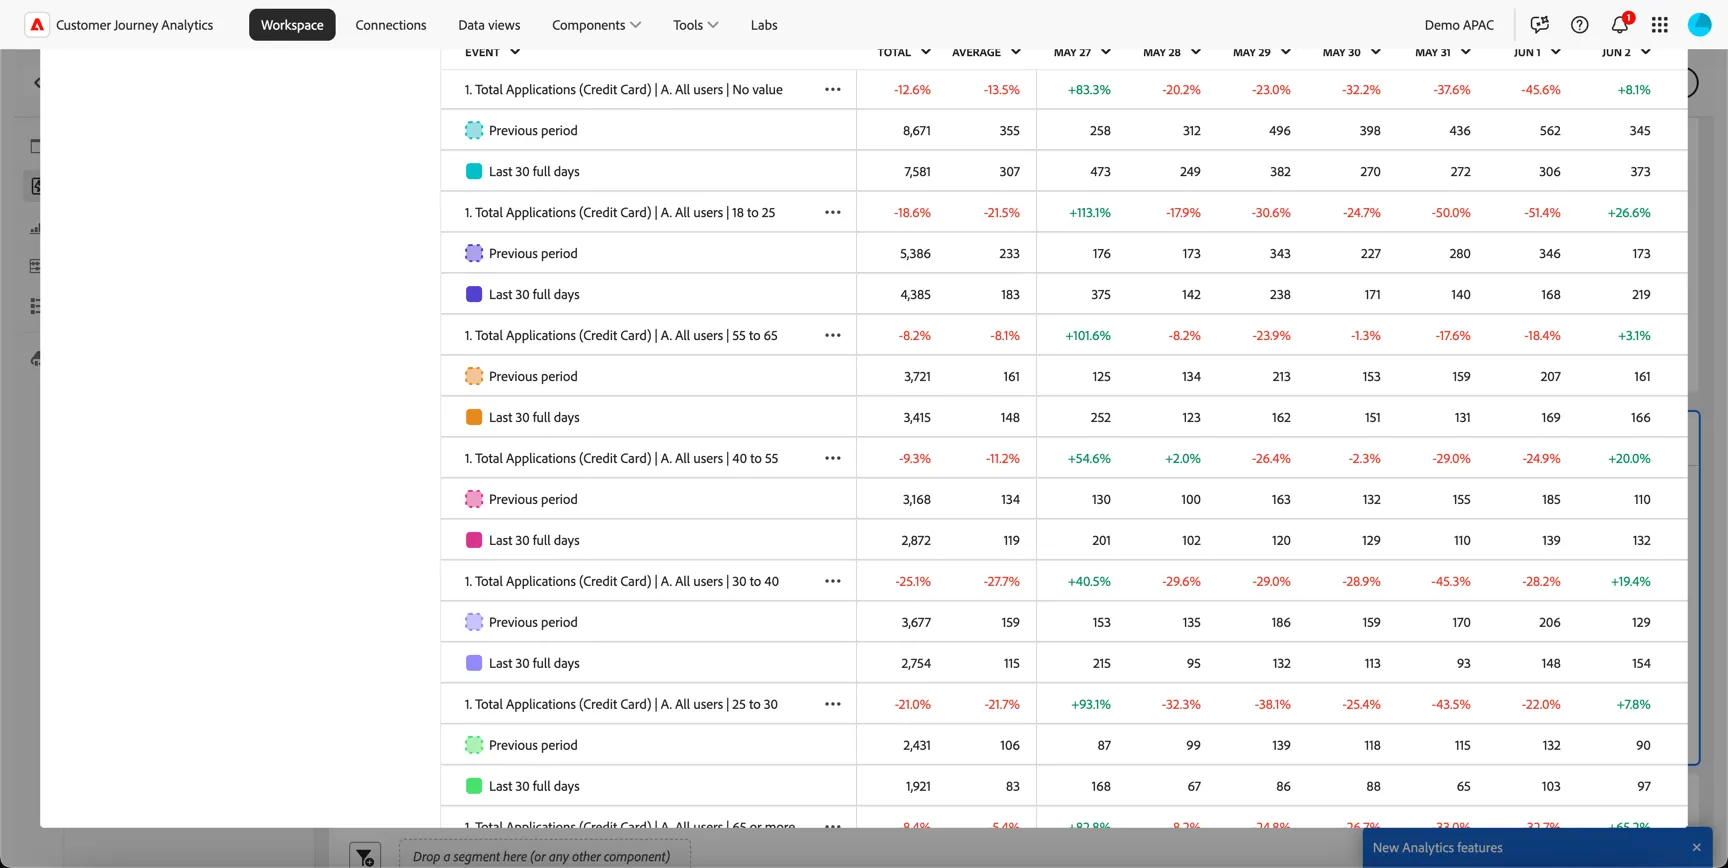Open the help question mark icon
The width and height of the screenshot is (1728, 868).
pos(1579,25)
